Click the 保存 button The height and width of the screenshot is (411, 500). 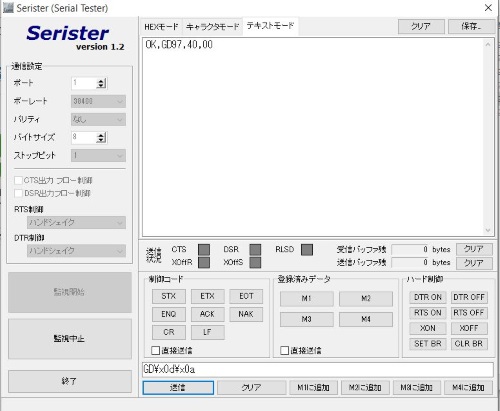click(471, 26)
